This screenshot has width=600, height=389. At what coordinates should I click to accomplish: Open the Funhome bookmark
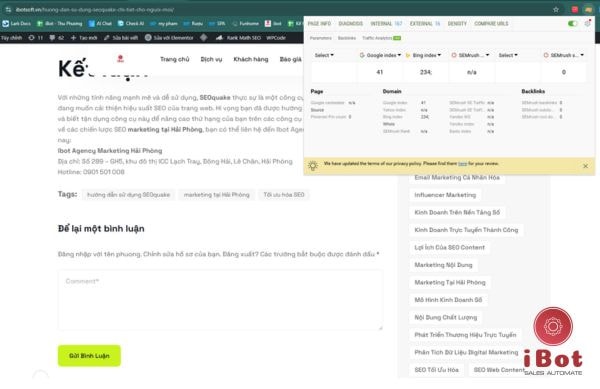click(245, 23)
